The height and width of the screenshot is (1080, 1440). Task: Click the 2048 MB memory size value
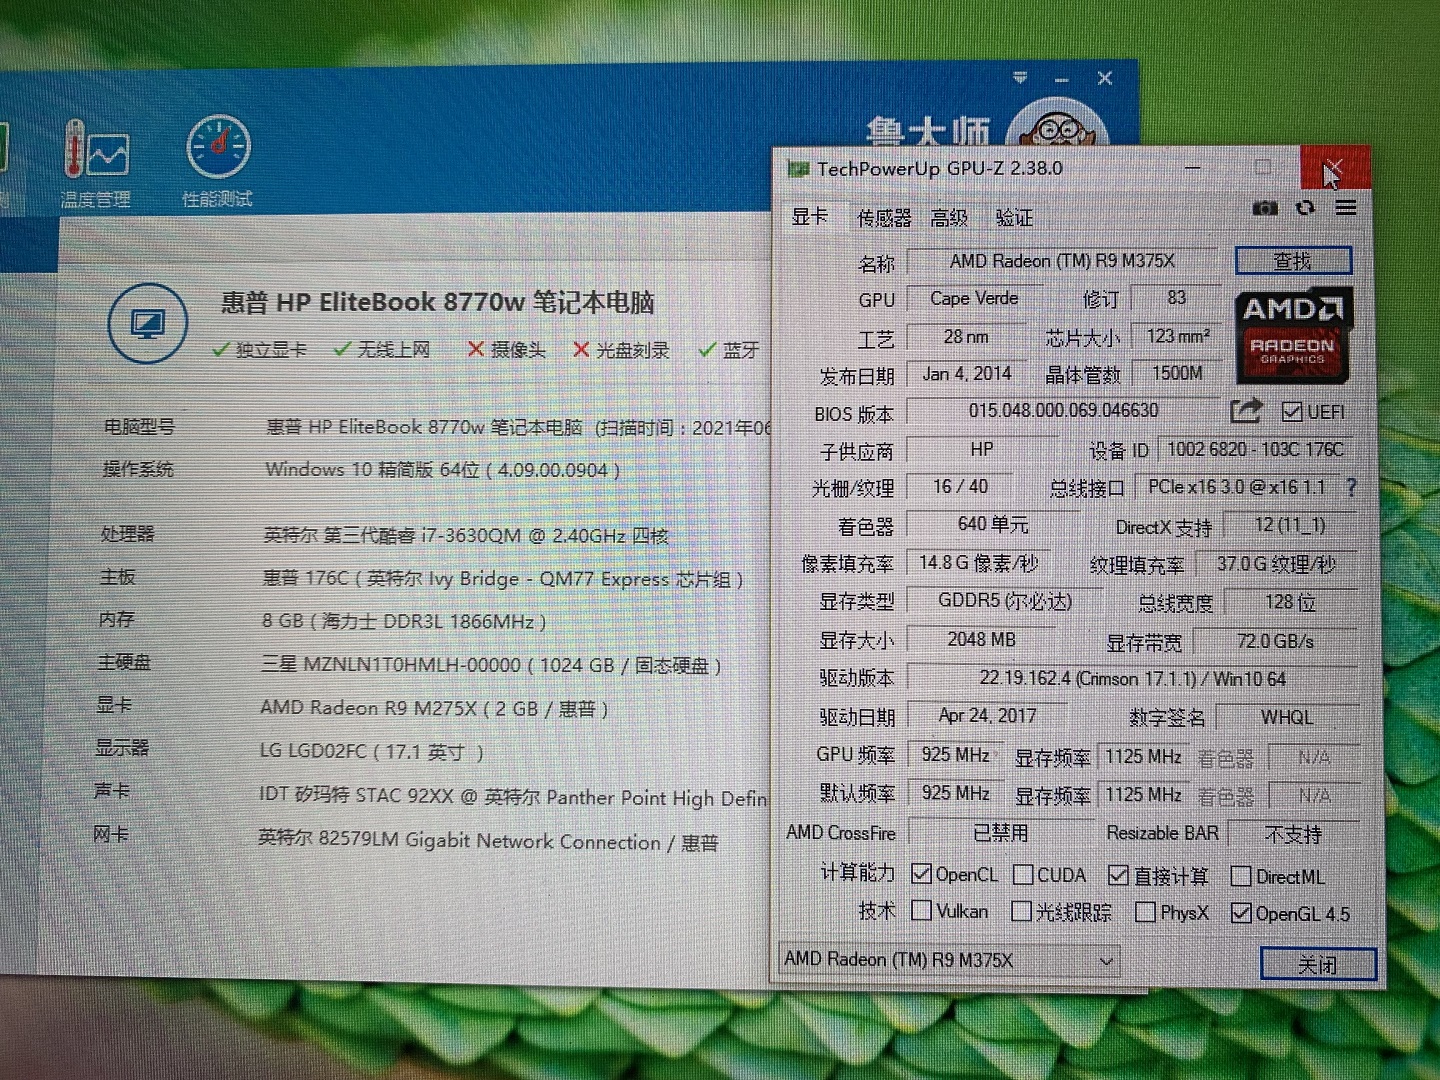981,640
